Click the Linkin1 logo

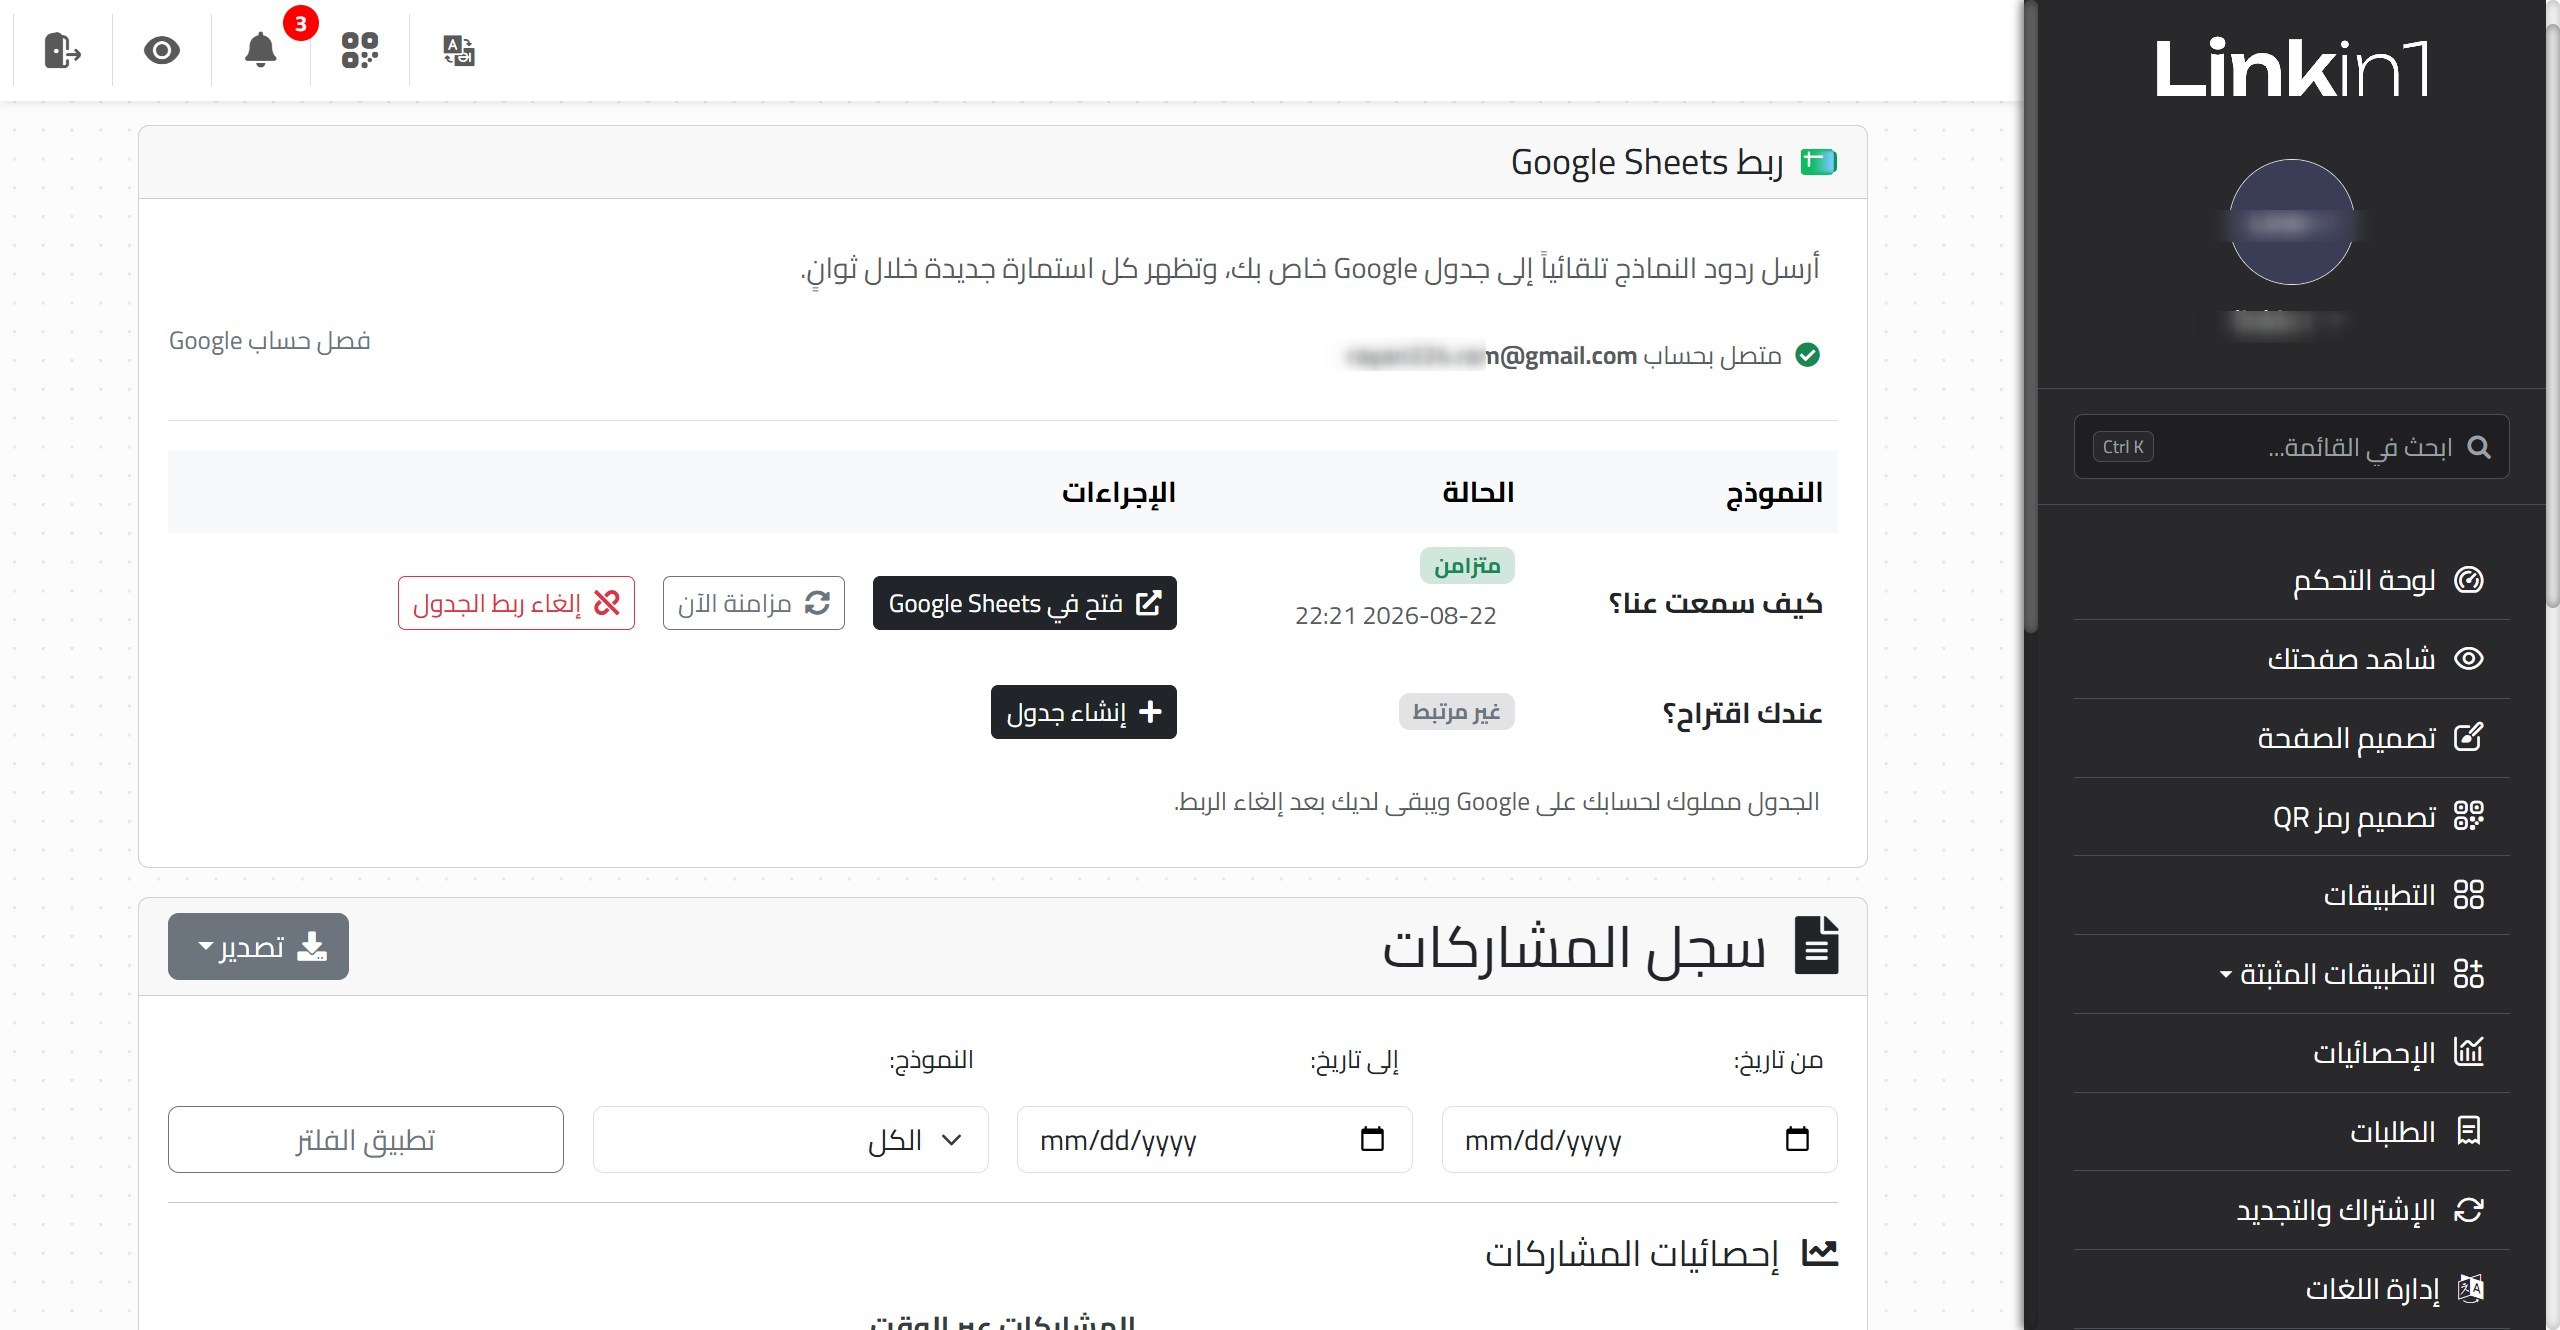click(2291, 69)
